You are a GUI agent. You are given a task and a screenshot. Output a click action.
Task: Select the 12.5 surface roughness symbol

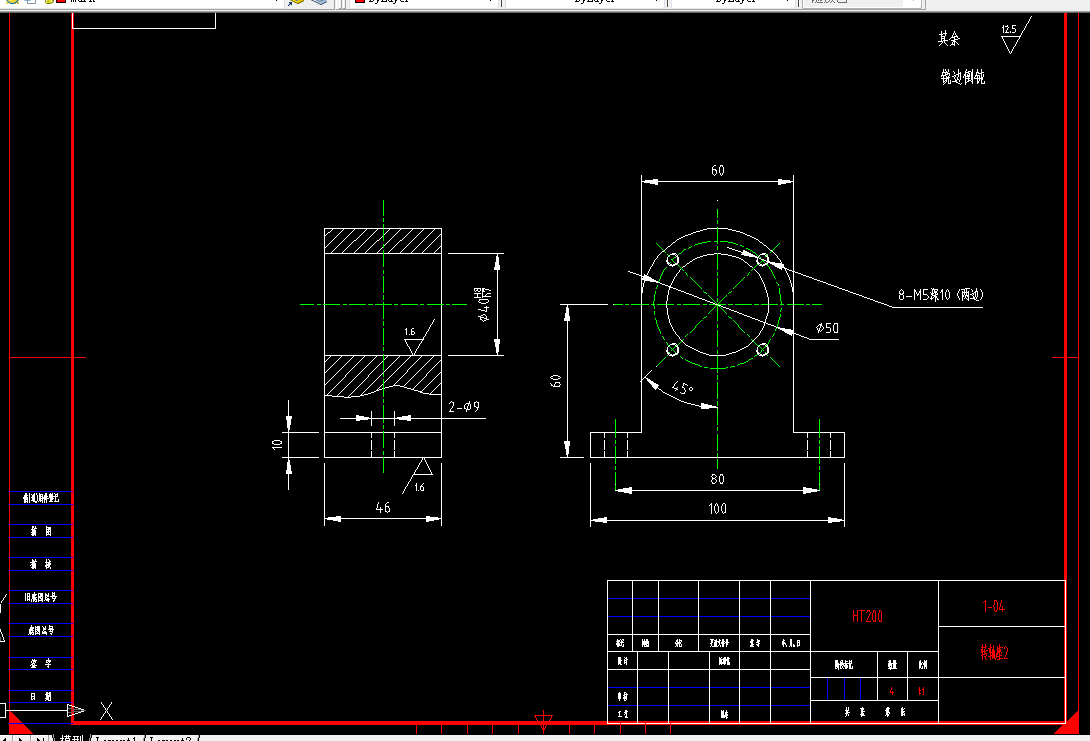1014,36
